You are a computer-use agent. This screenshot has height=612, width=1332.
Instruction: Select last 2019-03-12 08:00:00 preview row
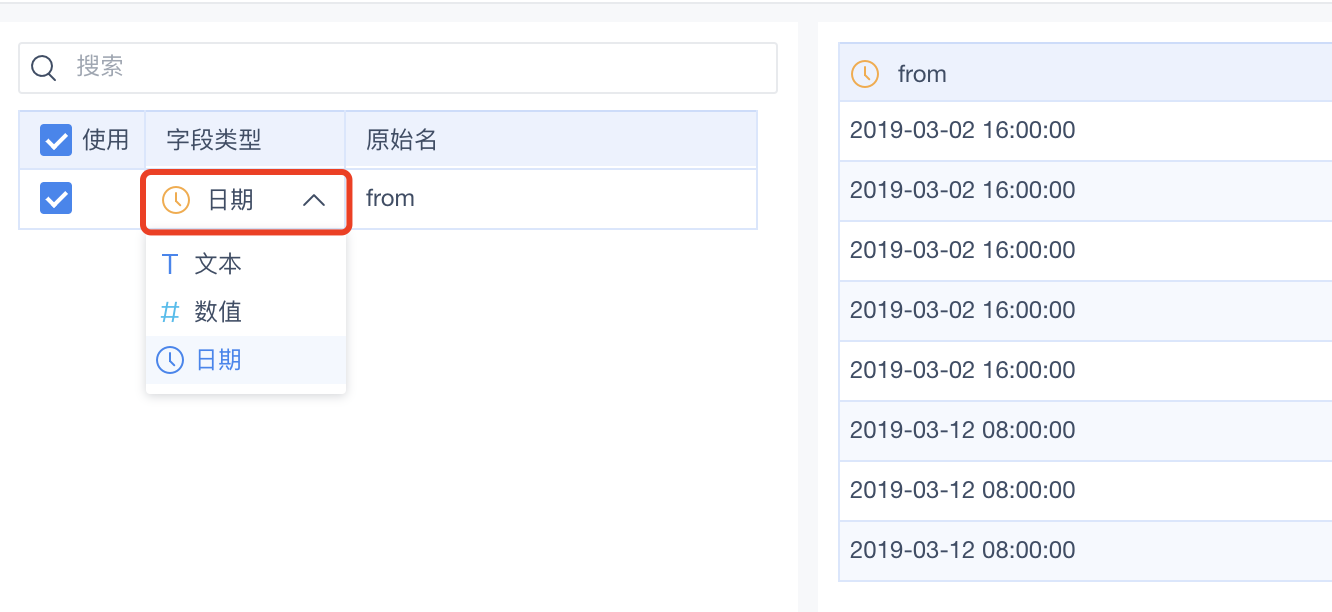pos(1085,551)
